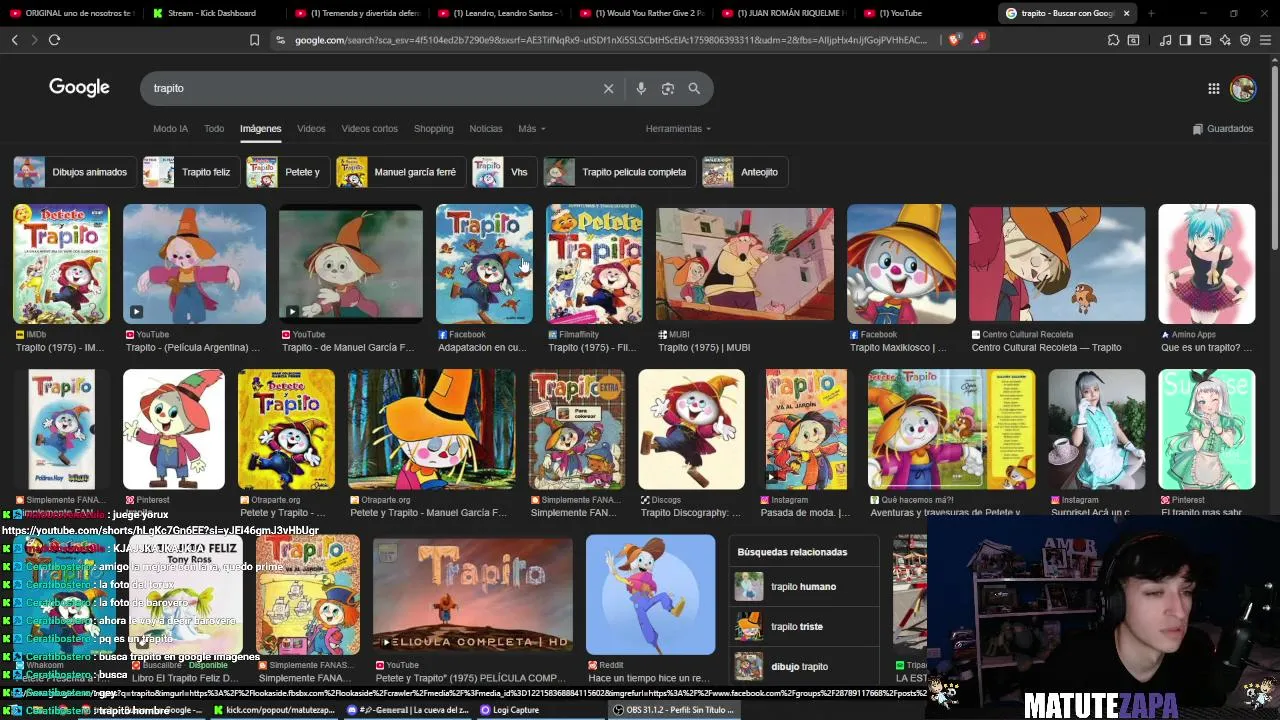Open Guardados saved items

(1222, 129)
